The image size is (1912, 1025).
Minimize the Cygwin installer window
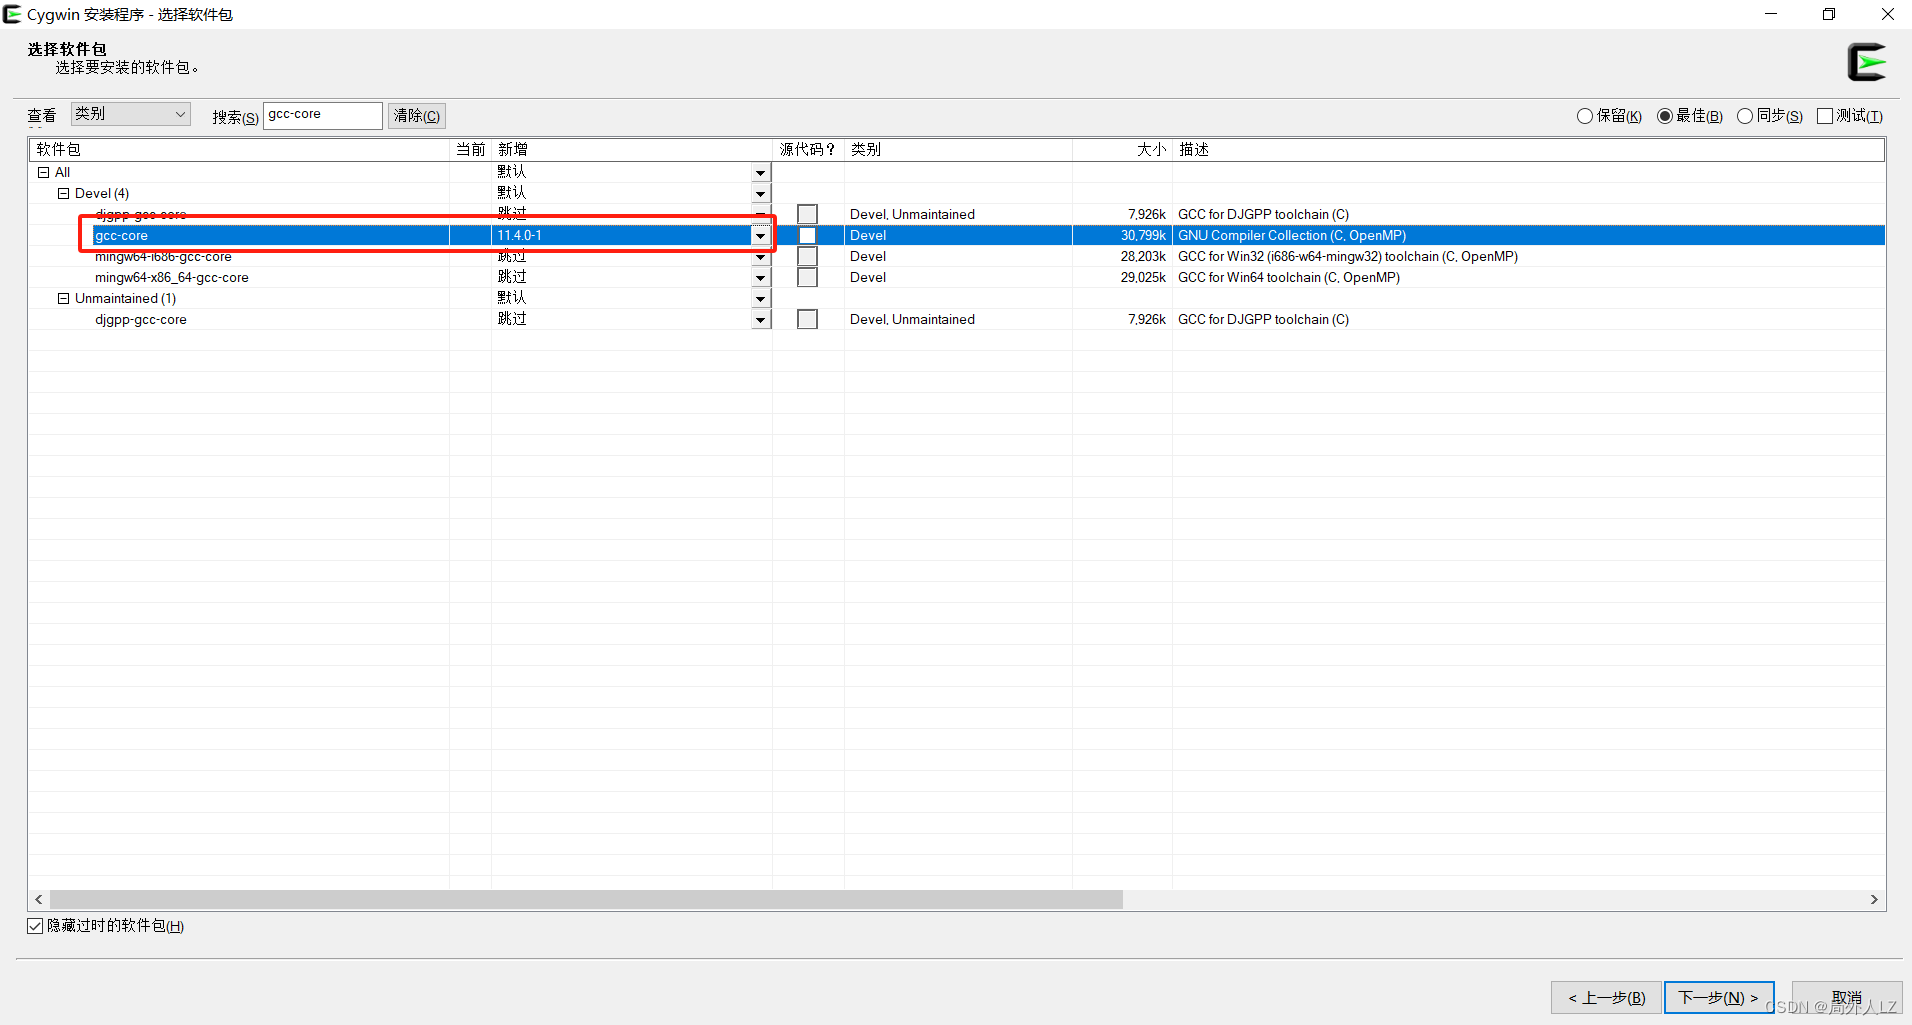pyautogui.click(x=1771, y=14)
